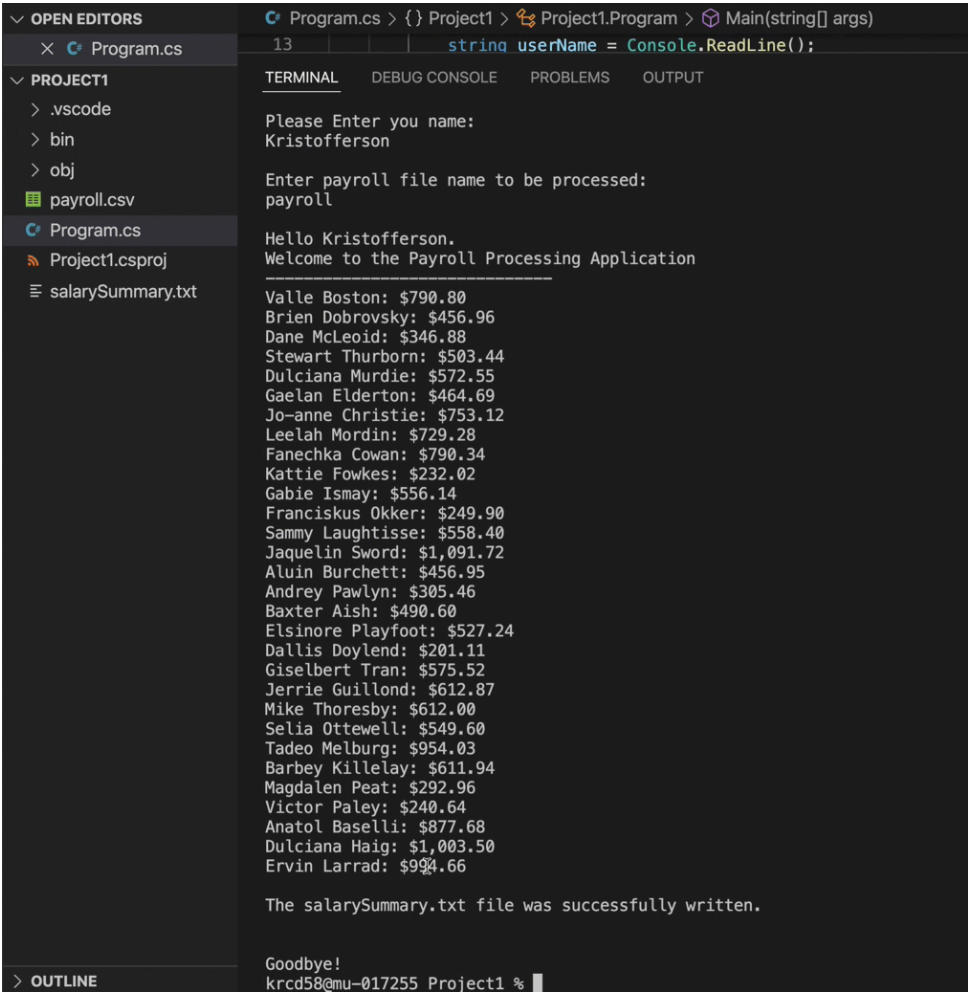Click the Project1 namespace breadcrumb
This screenshot has height=992, width=968.
(460, 18)
